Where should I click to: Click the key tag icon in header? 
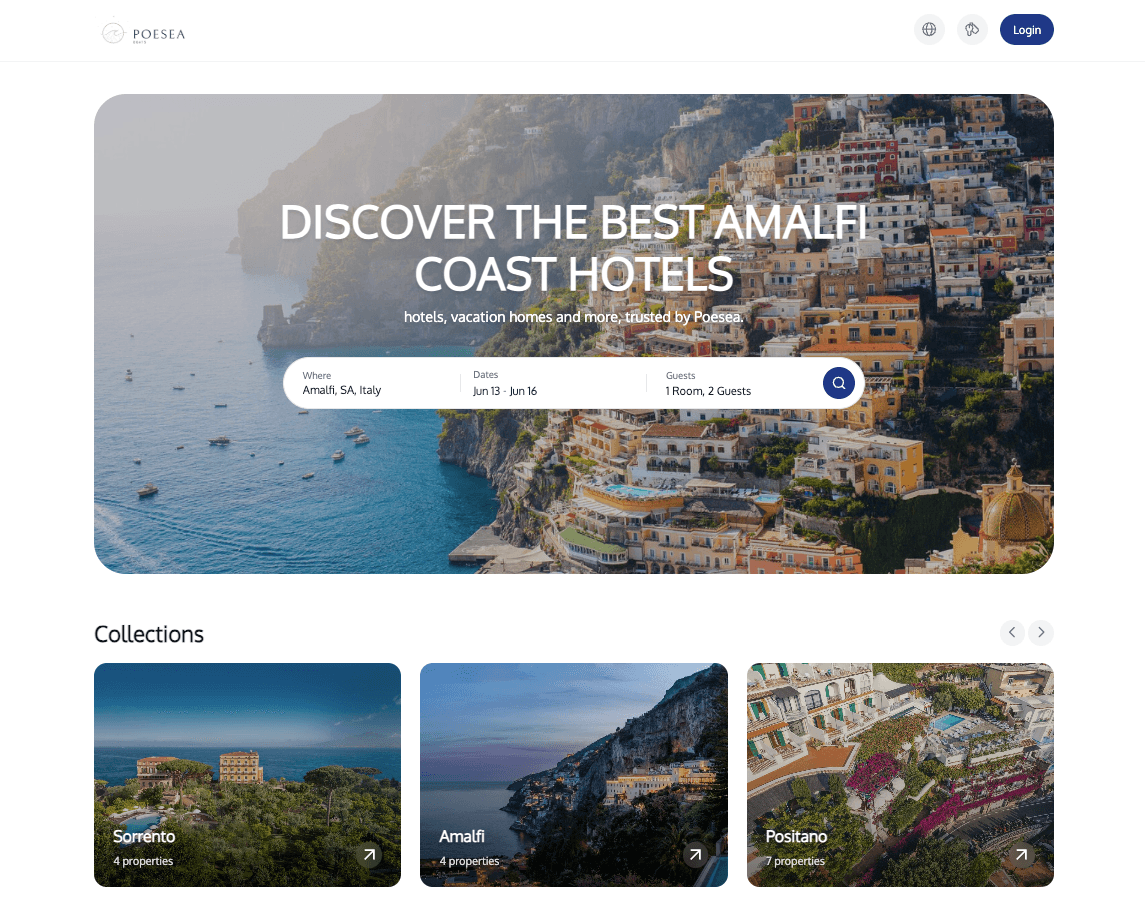click(972, 30)
